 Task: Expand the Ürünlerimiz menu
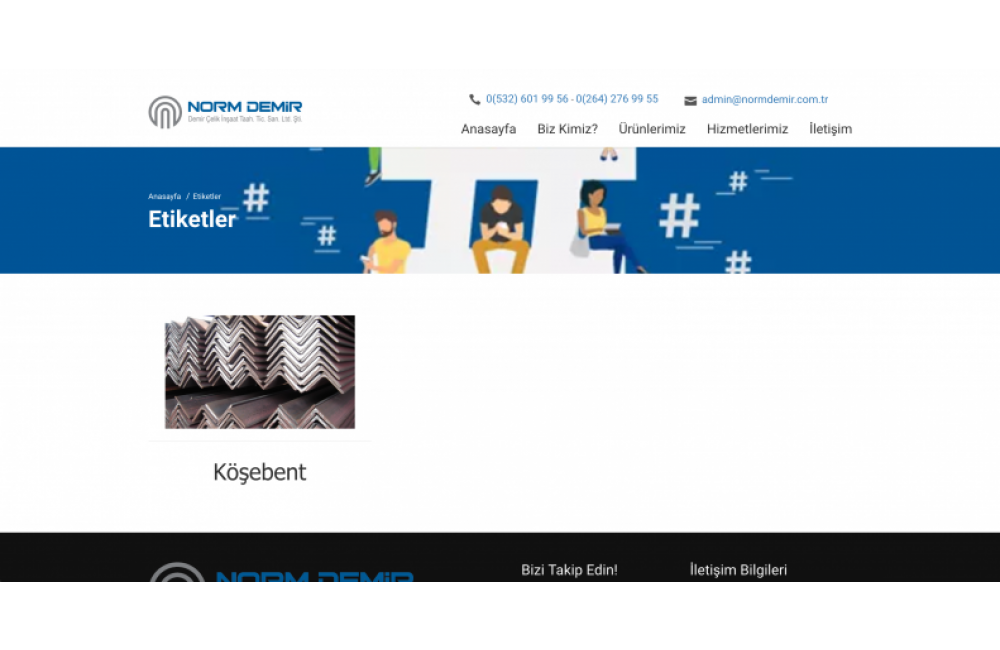click(652, 129)
